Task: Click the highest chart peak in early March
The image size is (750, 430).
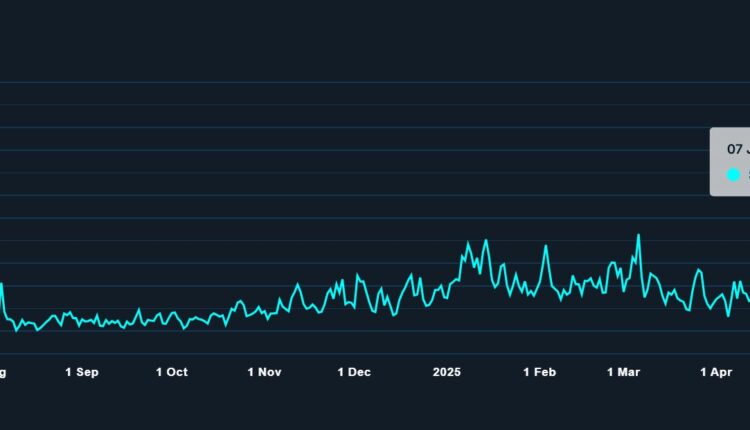Action: click(x=638, y=236)
